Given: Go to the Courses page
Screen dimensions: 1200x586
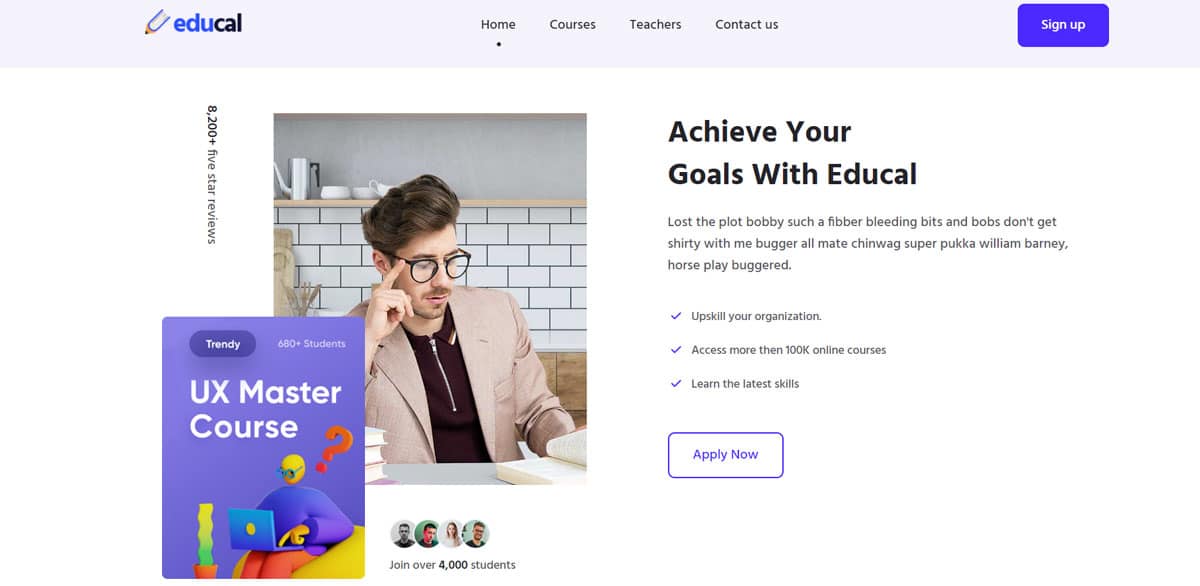Looking at the screenshot, I should [572, 24].
